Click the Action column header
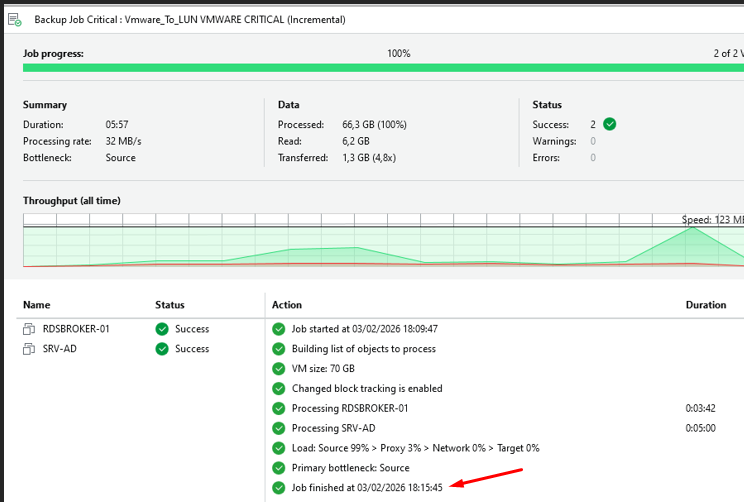Viewport: 744px width, 502px height. (x=287, y=305)
